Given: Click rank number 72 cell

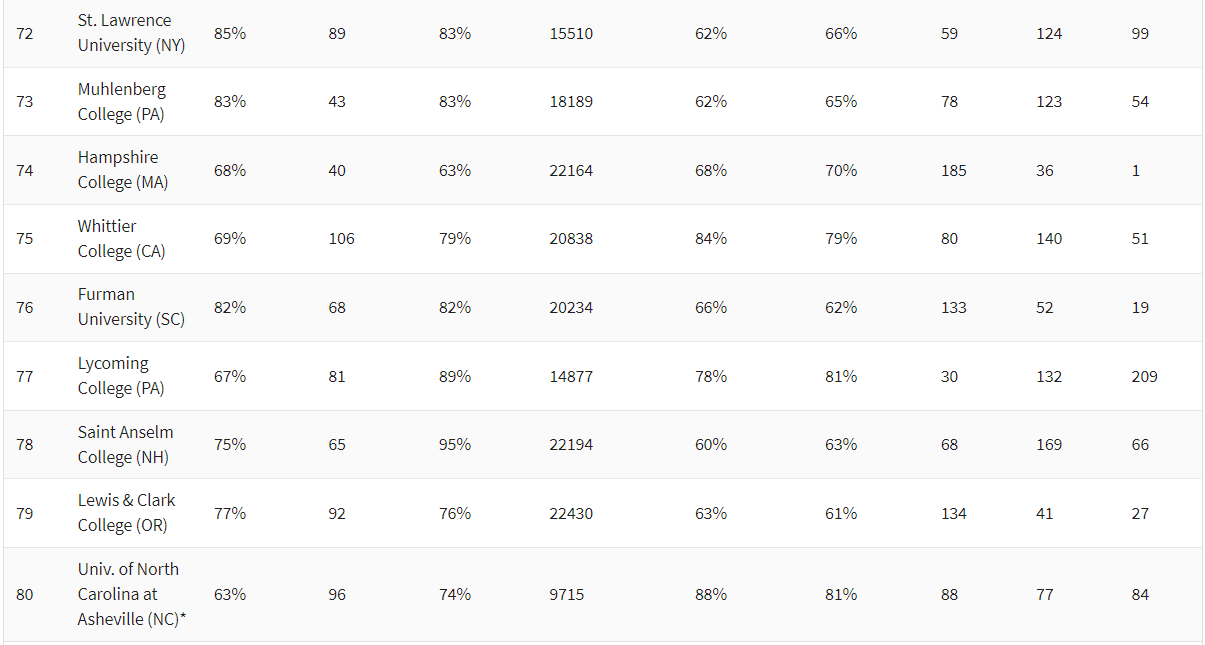Looking at the screenshot, I should 25,34.
